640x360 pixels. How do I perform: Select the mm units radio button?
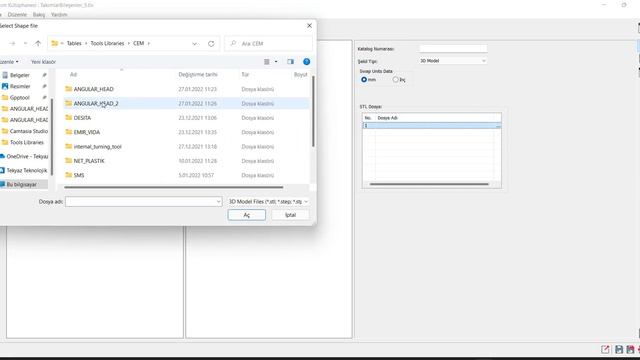[x=364, y=80]
